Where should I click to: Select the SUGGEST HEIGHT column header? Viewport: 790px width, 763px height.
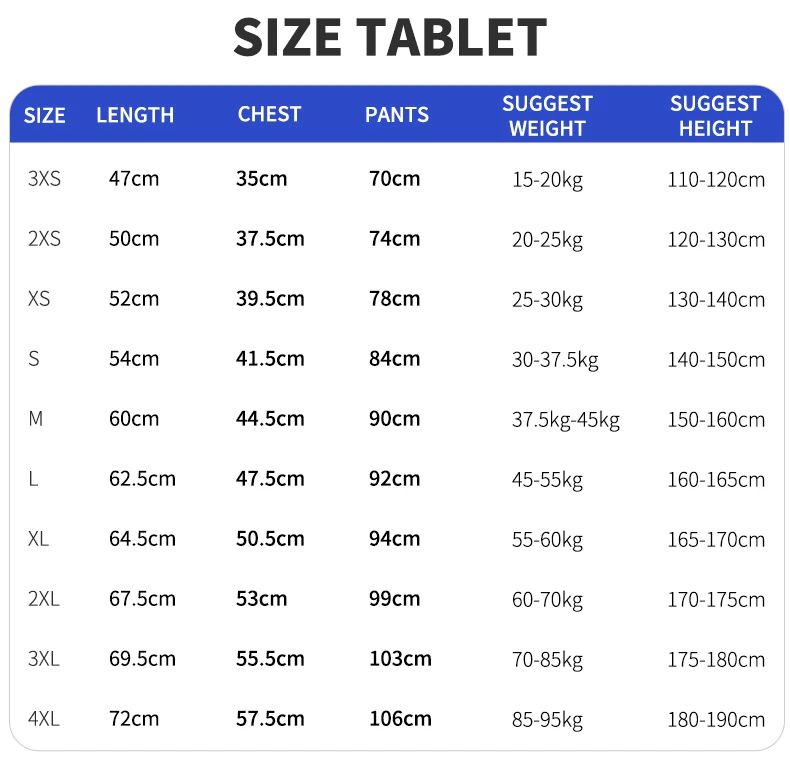click(x=715, y=116)
